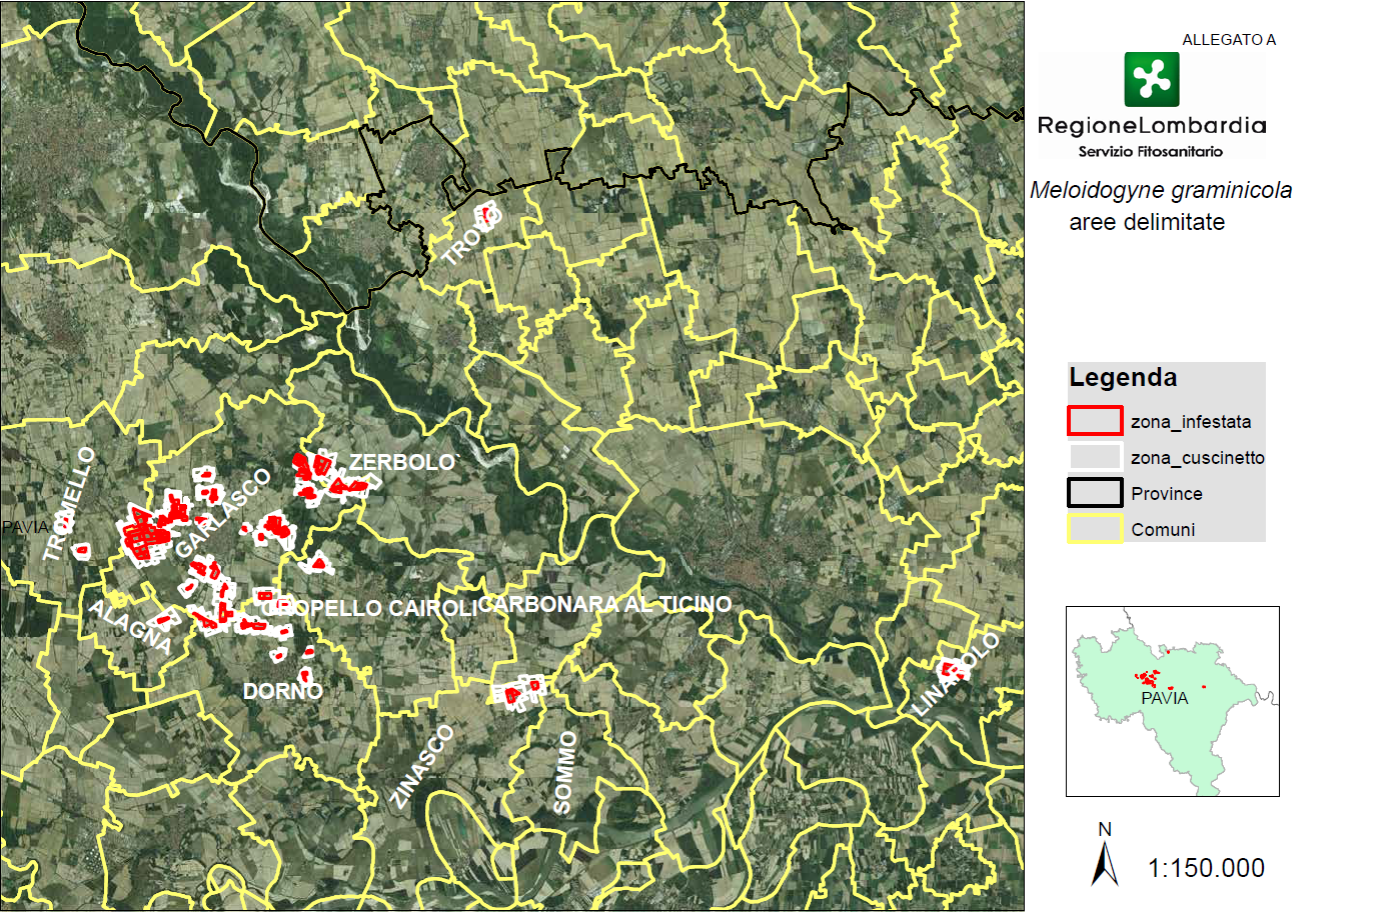The width and height of the screenshot is (1391, 922).
Task: Click the 'TROMELLO' map label
Action: pos(70,504)
